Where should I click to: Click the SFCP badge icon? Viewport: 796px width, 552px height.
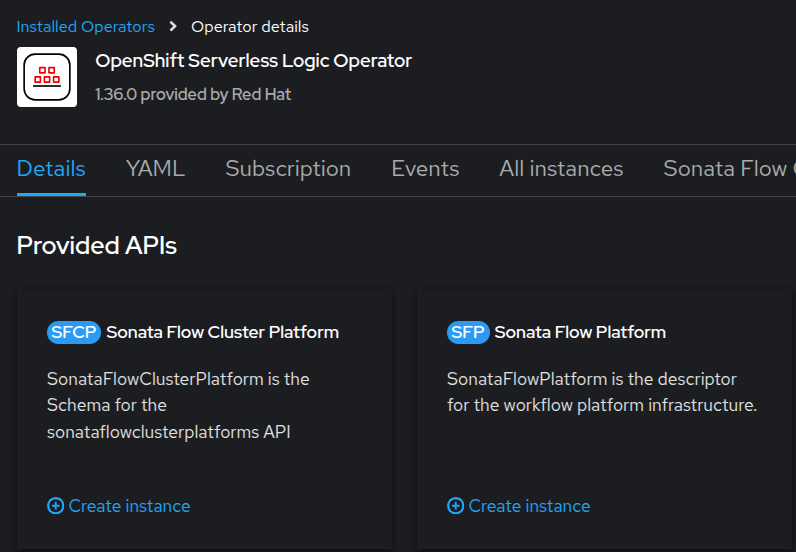pos(74,332)
